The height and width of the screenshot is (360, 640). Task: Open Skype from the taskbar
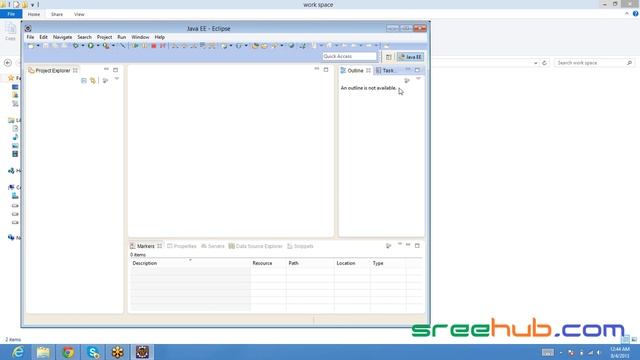coord(93,352)
